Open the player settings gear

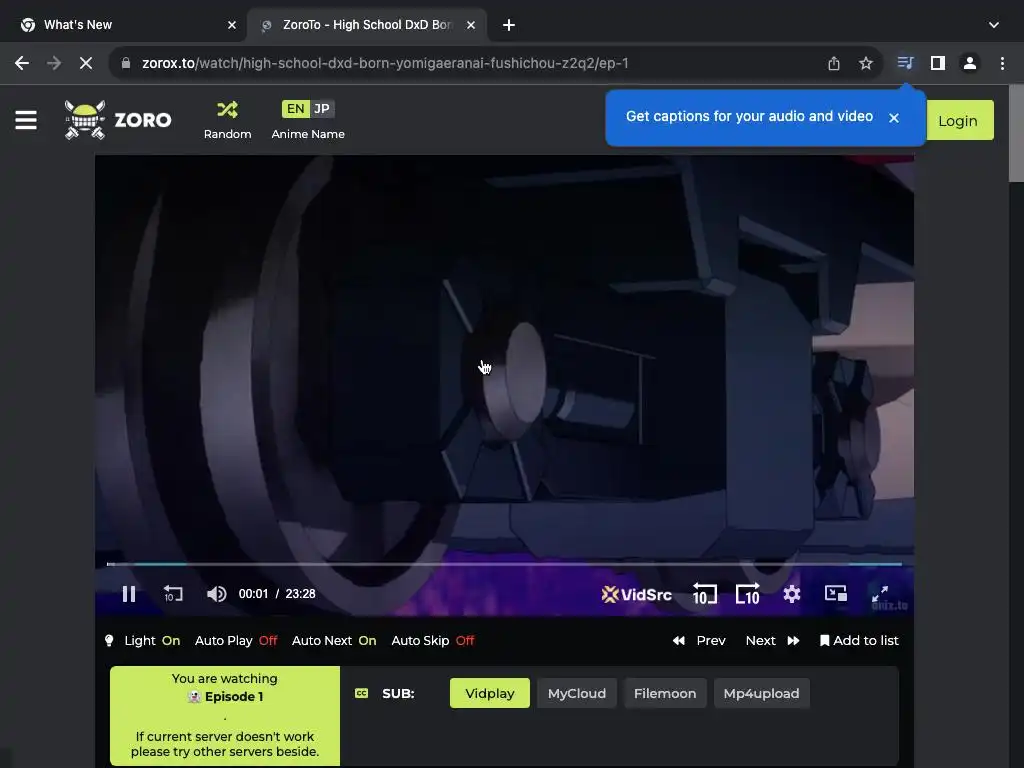792,594
